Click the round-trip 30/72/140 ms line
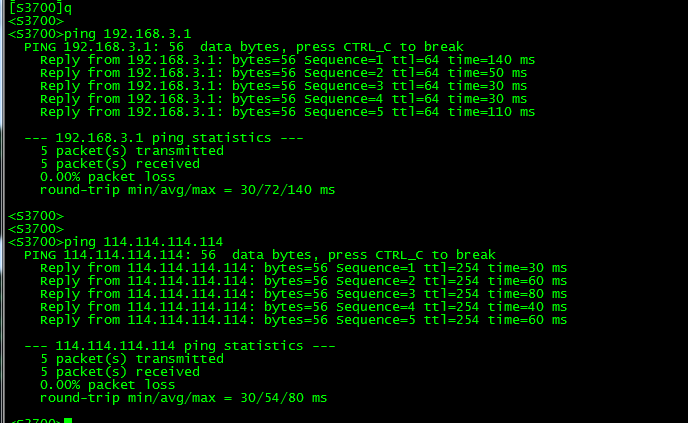Screen dimensions: 688x423 [187, 190]
